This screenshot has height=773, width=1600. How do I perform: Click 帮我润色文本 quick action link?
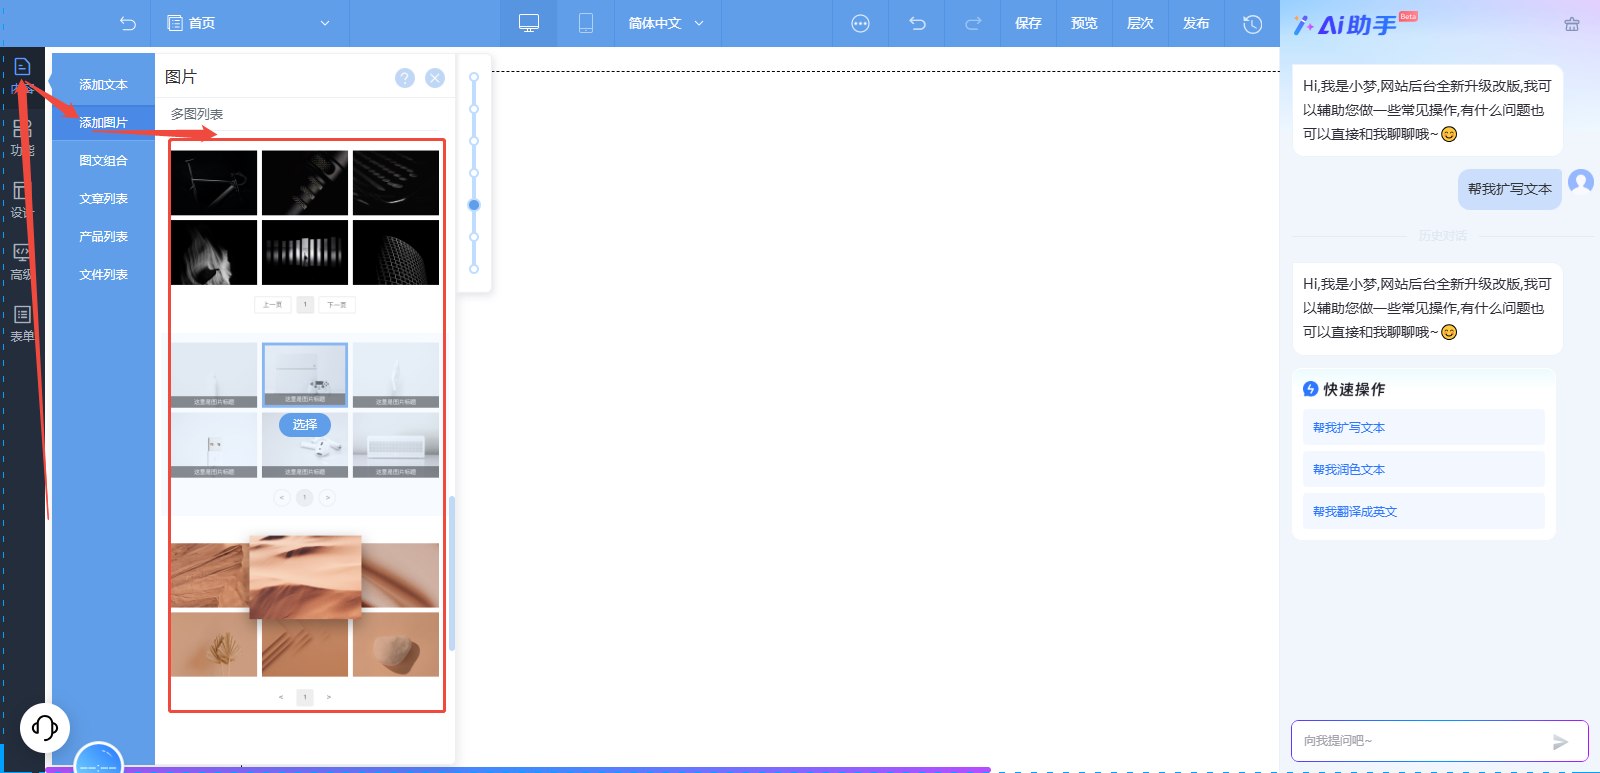tap(1349, 469)
